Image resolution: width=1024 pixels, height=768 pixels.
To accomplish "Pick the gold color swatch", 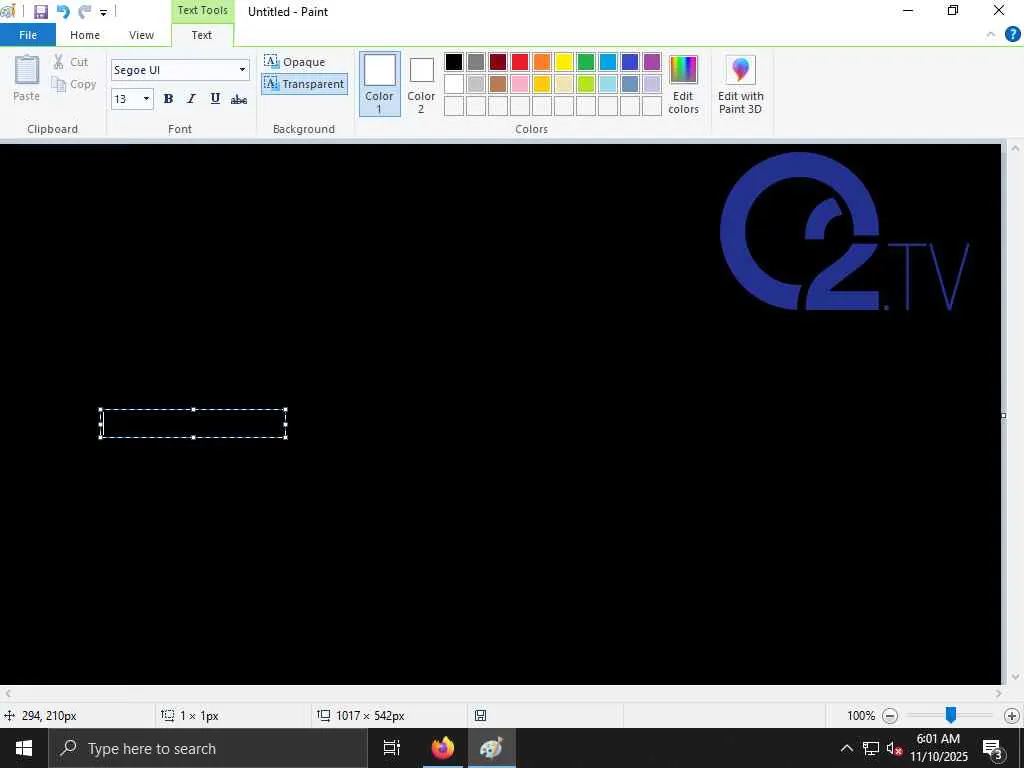I will (x=542, y=84).
